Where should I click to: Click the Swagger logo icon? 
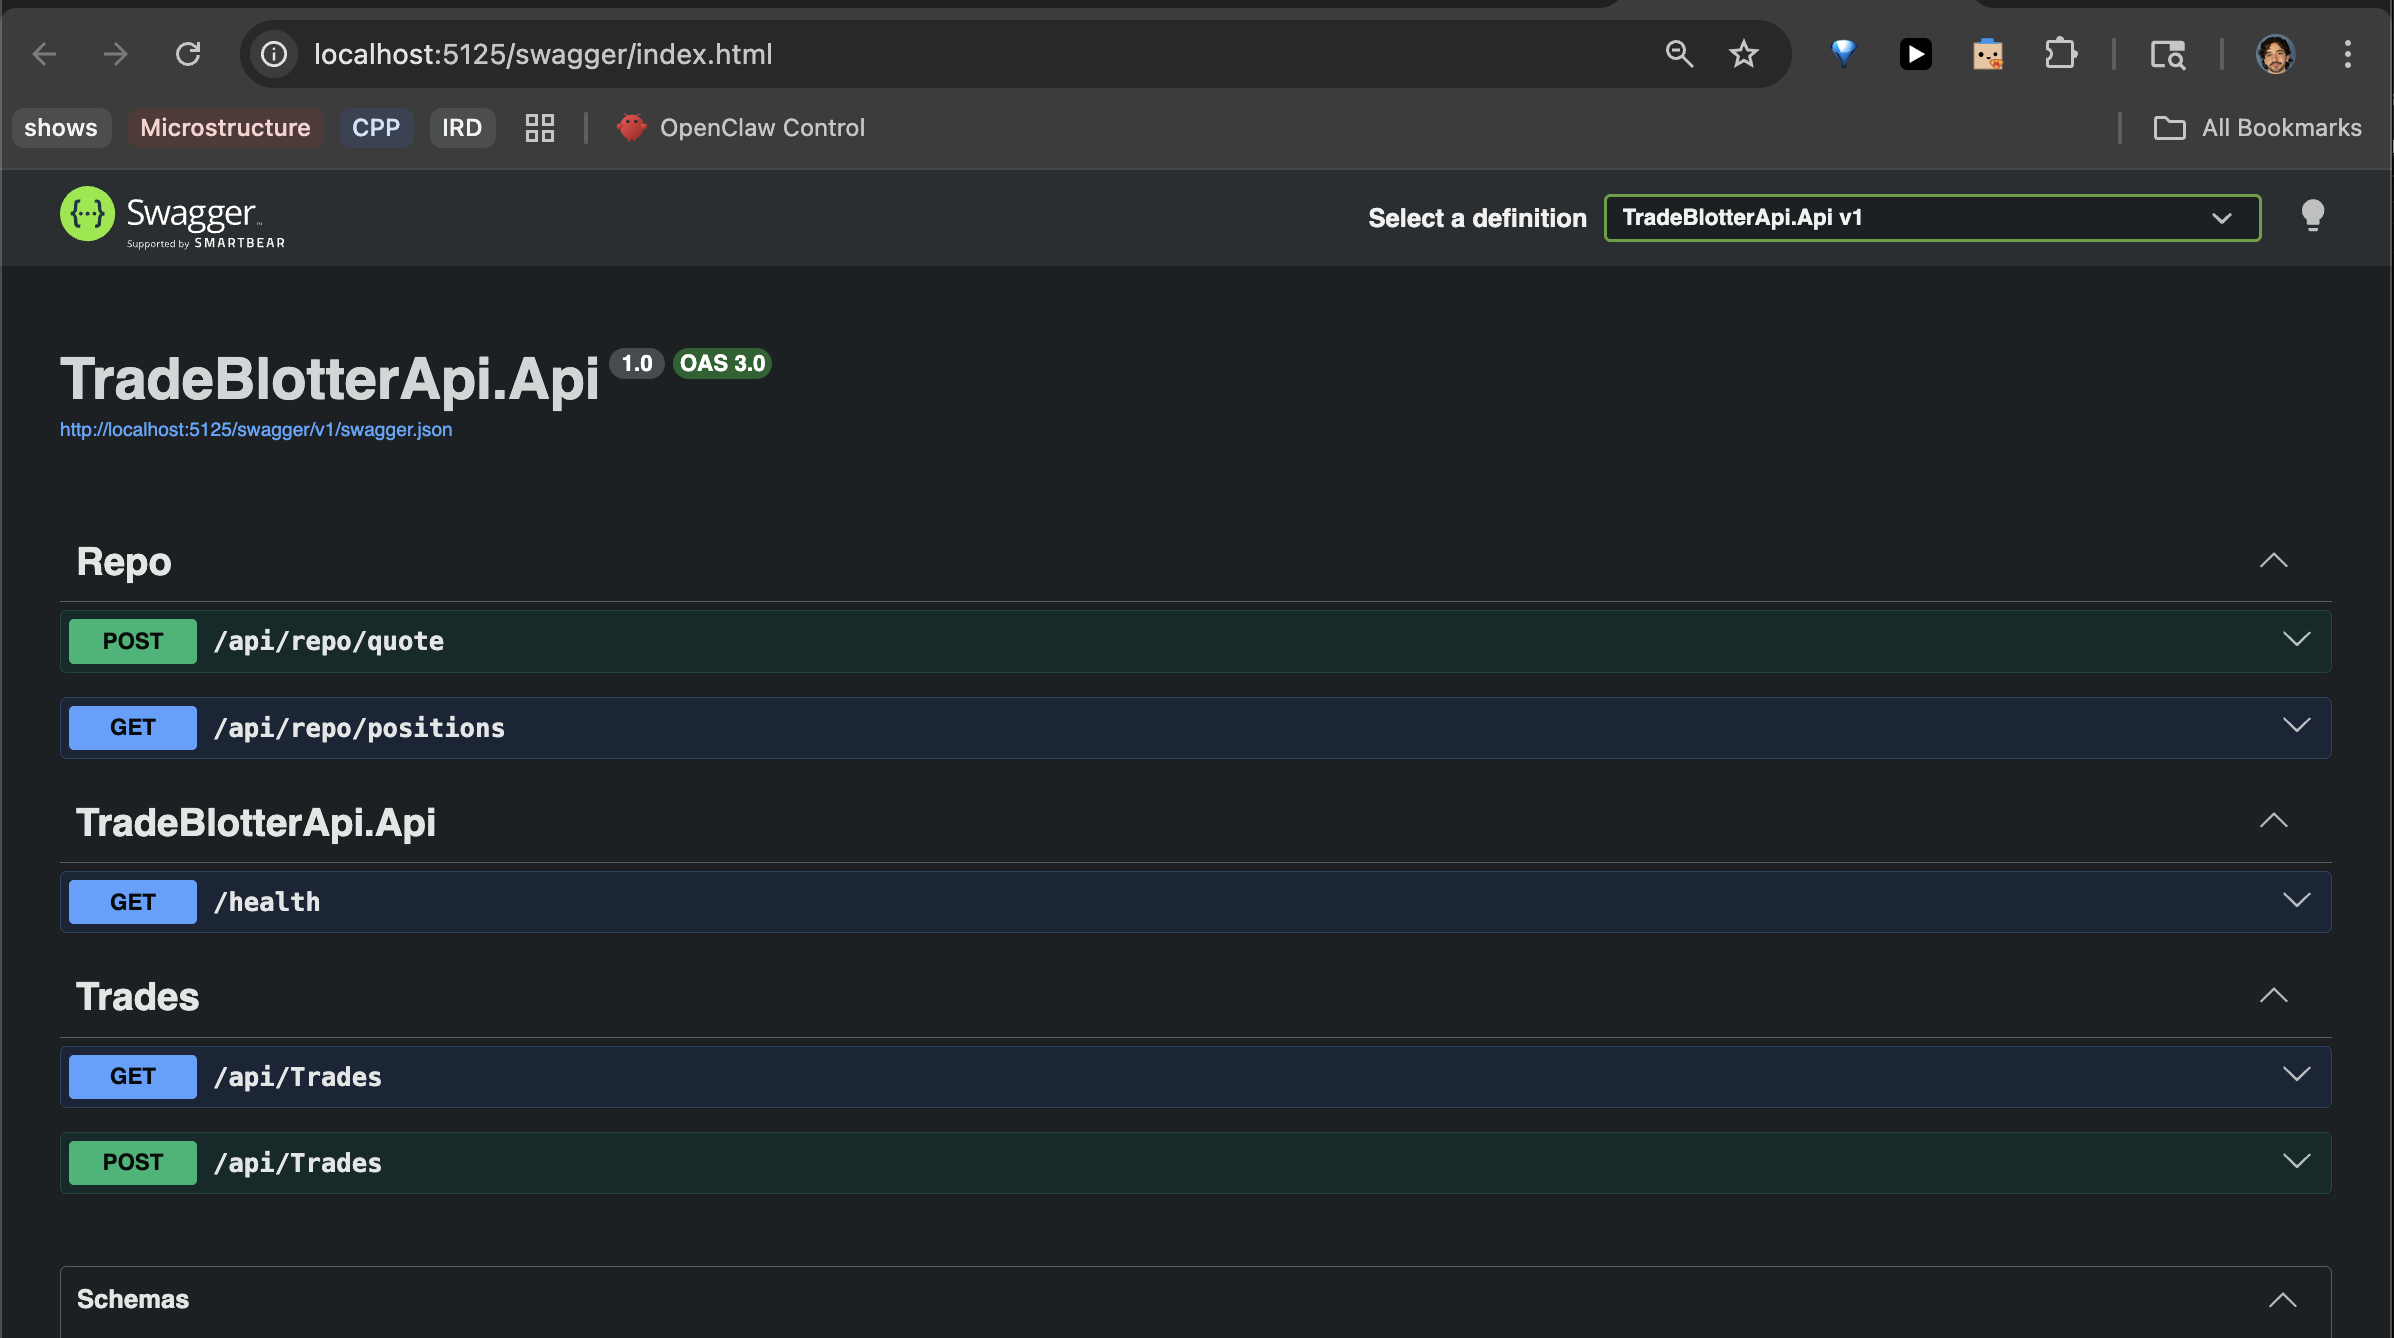click(x=88, y=214)
